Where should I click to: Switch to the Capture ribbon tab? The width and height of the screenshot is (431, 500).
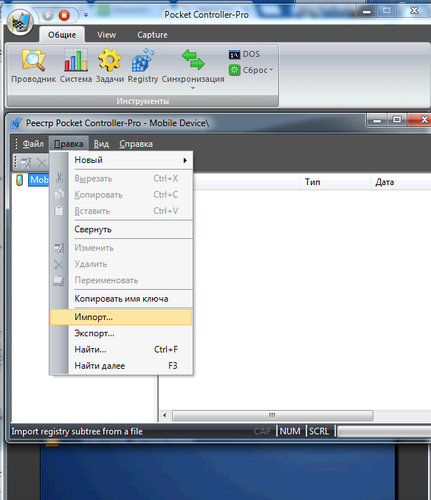pyautogui.click(x=152, y=35)
